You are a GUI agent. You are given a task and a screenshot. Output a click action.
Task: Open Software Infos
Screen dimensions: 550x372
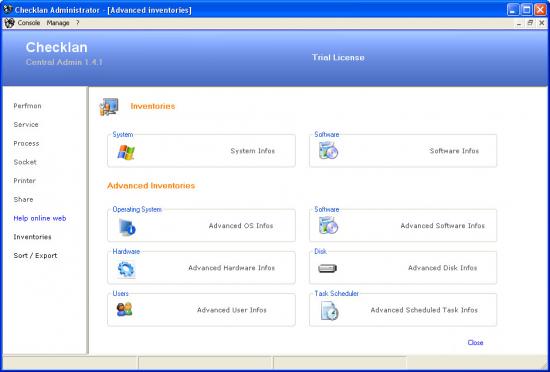pos(454,151)
